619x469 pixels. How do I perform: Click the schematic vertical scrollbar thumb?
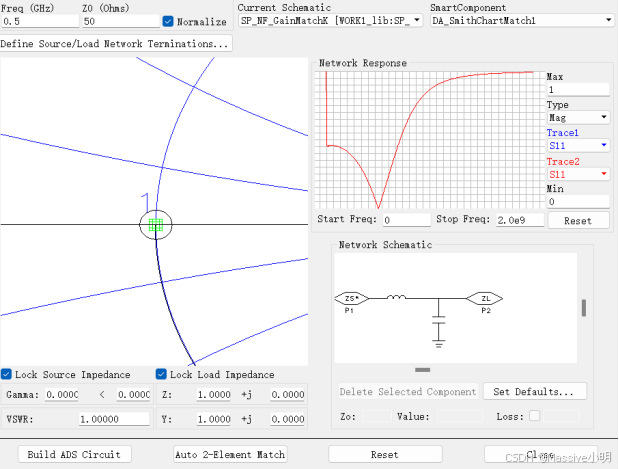584,308
